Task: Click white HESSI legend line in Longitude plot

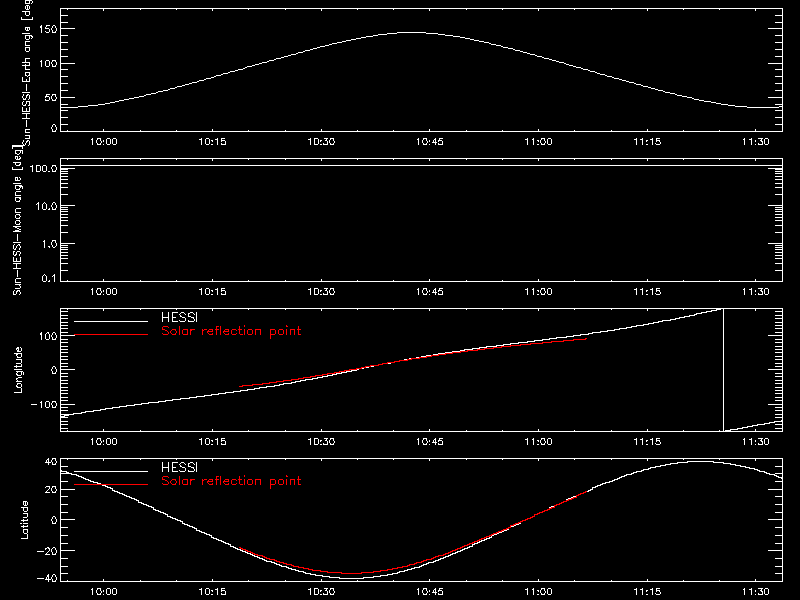Action: (x=111, y=321)
